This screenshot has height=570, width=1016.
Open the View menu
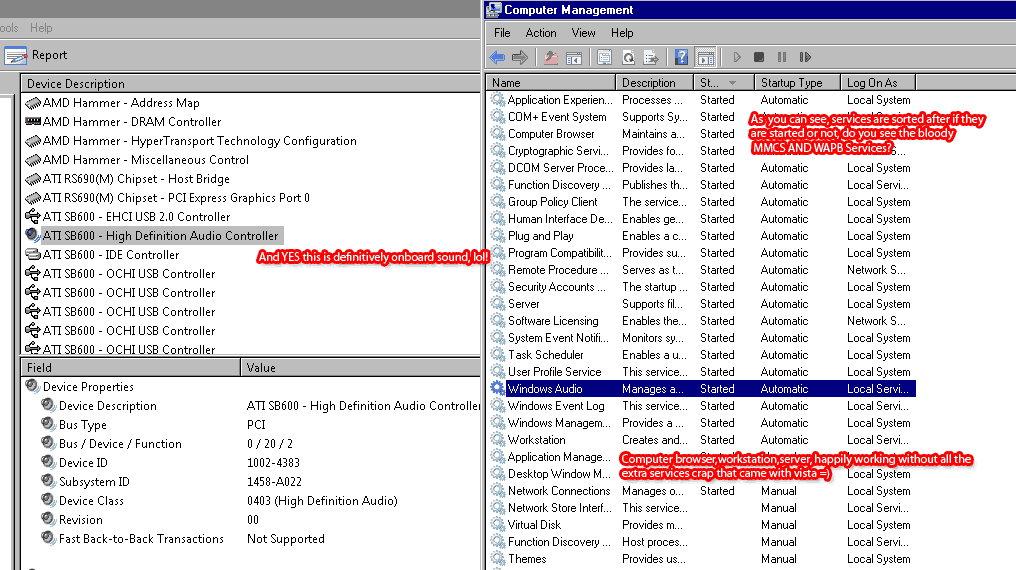[583, 33]
